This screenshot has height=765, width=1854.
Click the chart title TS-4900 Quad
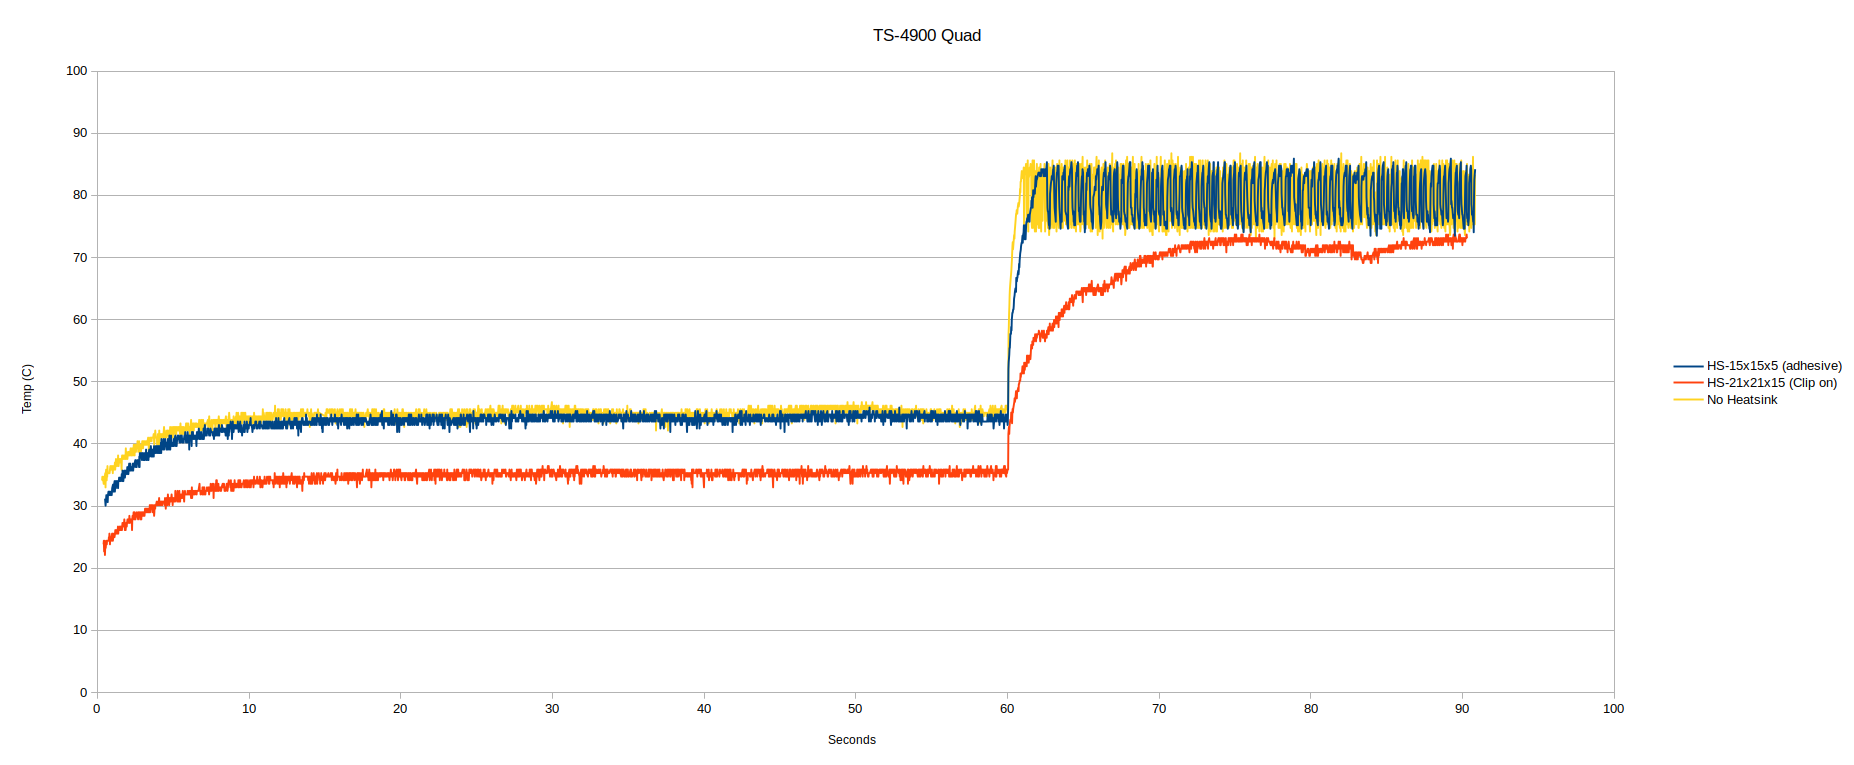coord(926,35)
